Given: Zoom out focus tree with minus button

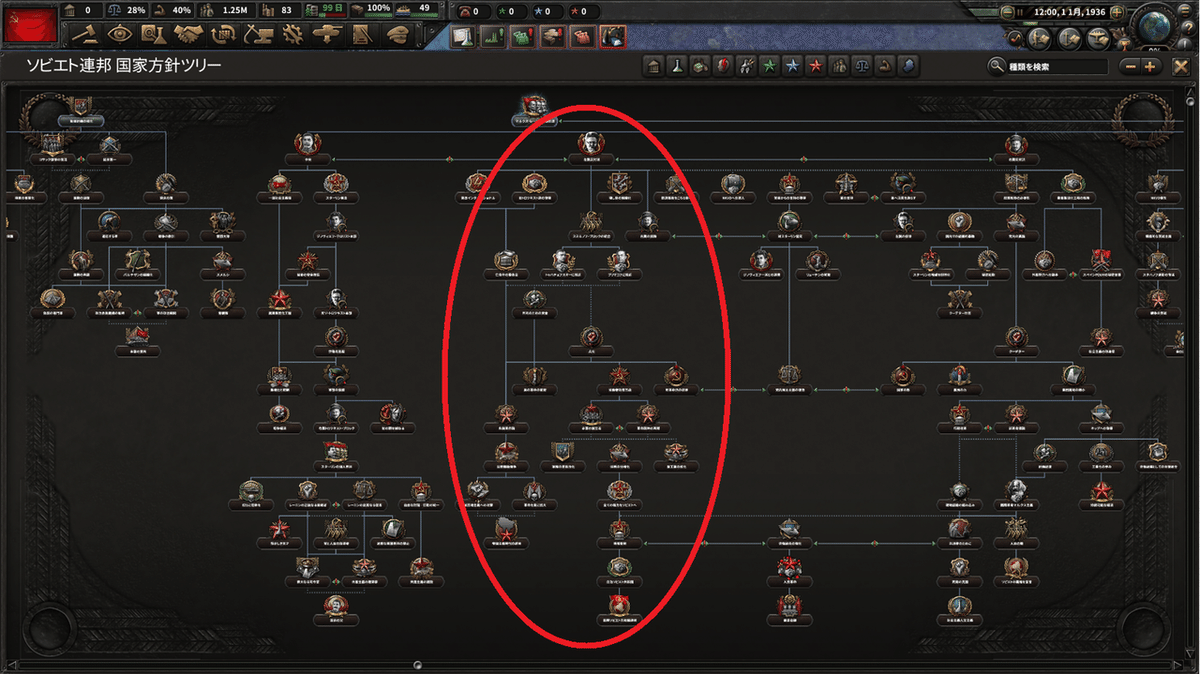Looking at the screenshot, I should tap(1130, 67).
